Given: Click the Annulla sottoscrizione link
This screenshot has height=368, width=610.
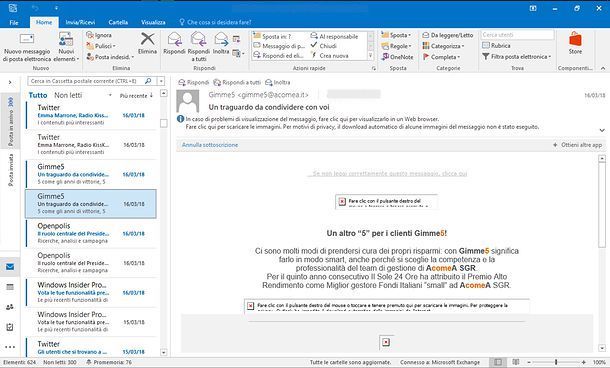Looking at the screenshot, I should [x=210, y=145].
